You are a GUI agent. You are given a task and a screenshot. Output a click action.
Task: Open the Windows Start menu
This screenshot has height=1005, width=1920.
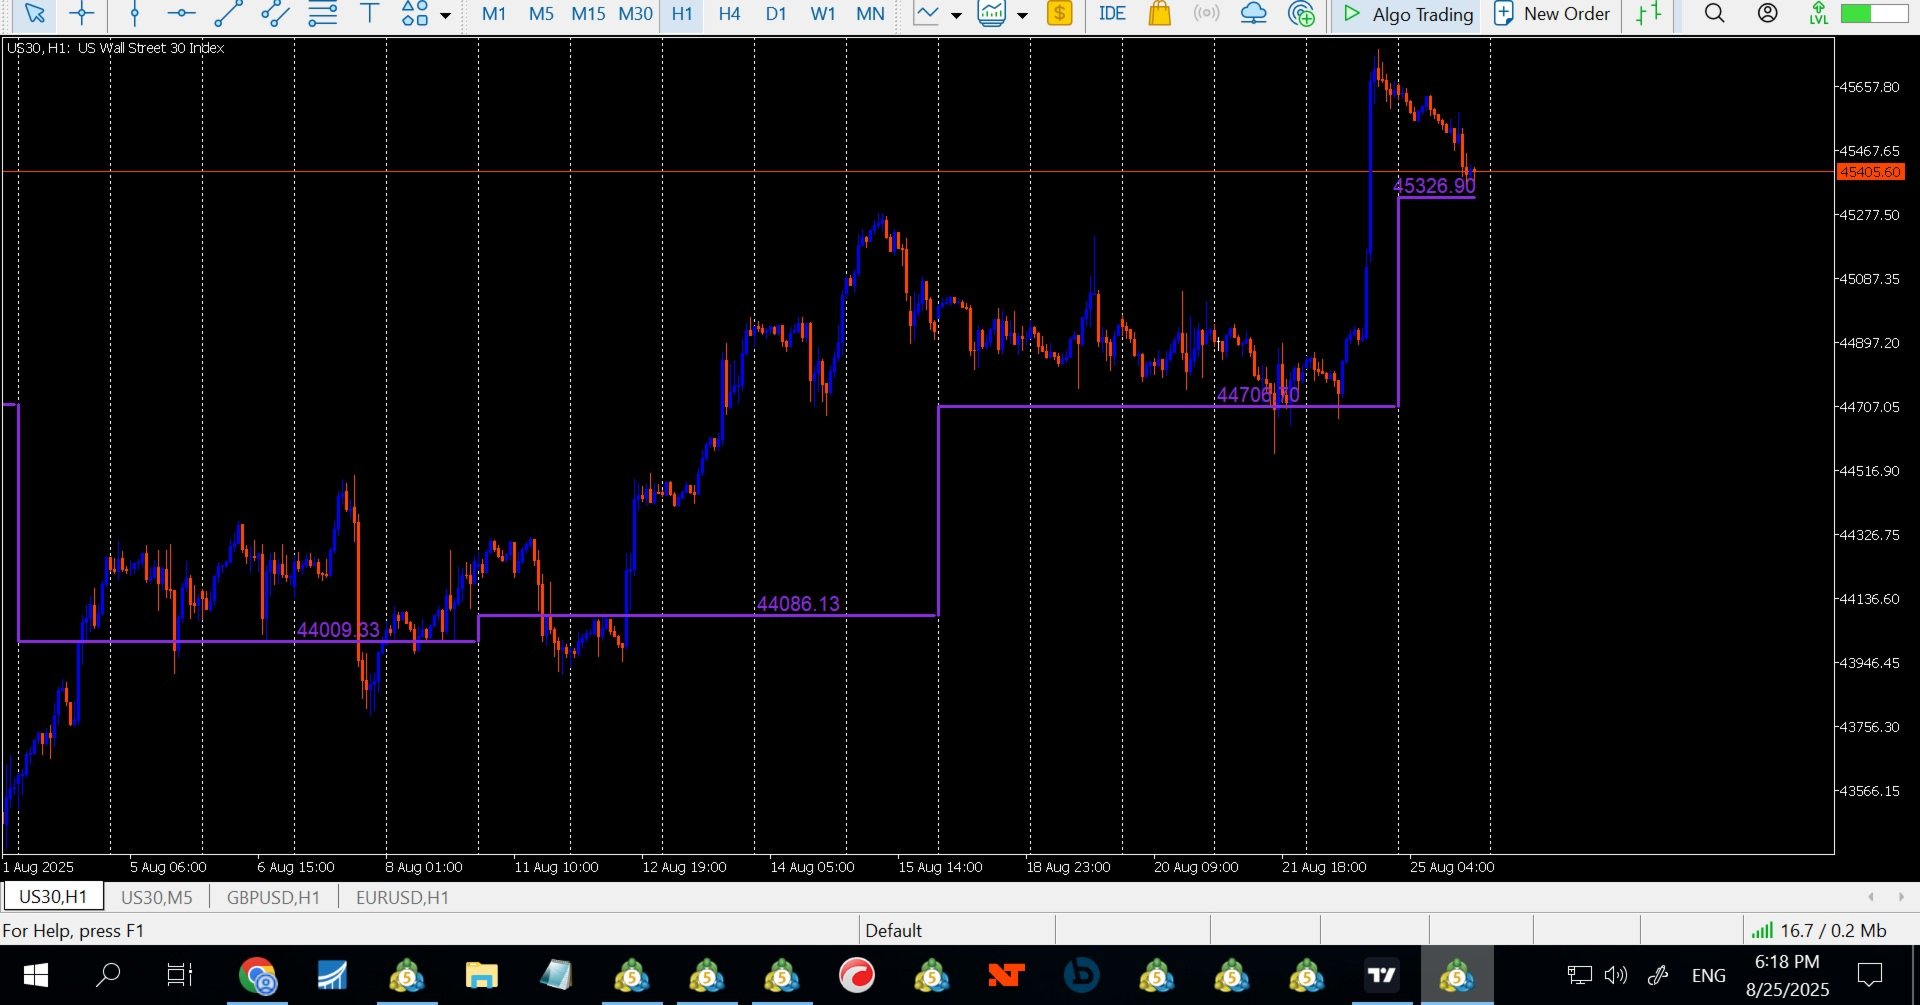(35, 975)
